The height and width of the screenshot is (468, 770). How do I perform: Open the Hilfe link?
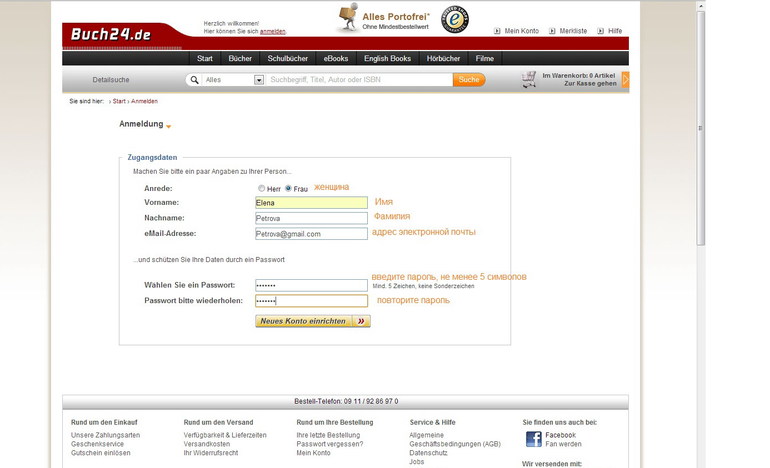coord(615,31)
